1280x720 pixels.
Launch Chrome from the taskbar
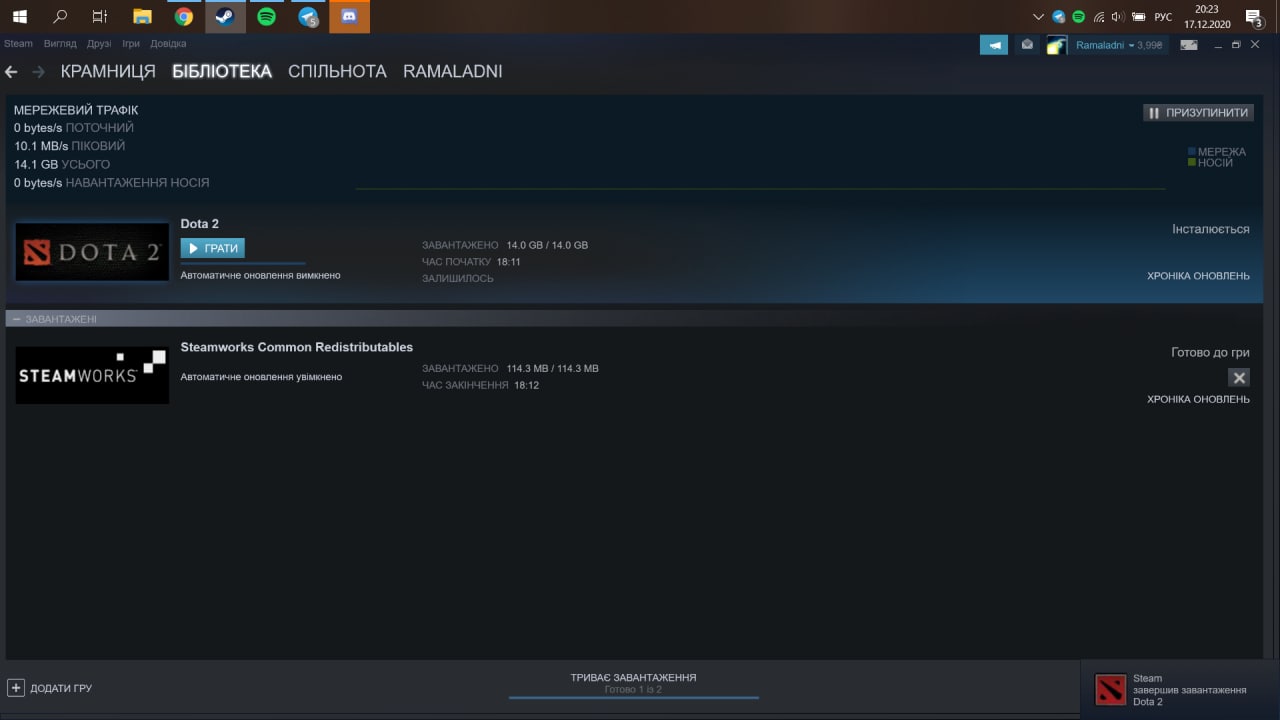[184, 17]
